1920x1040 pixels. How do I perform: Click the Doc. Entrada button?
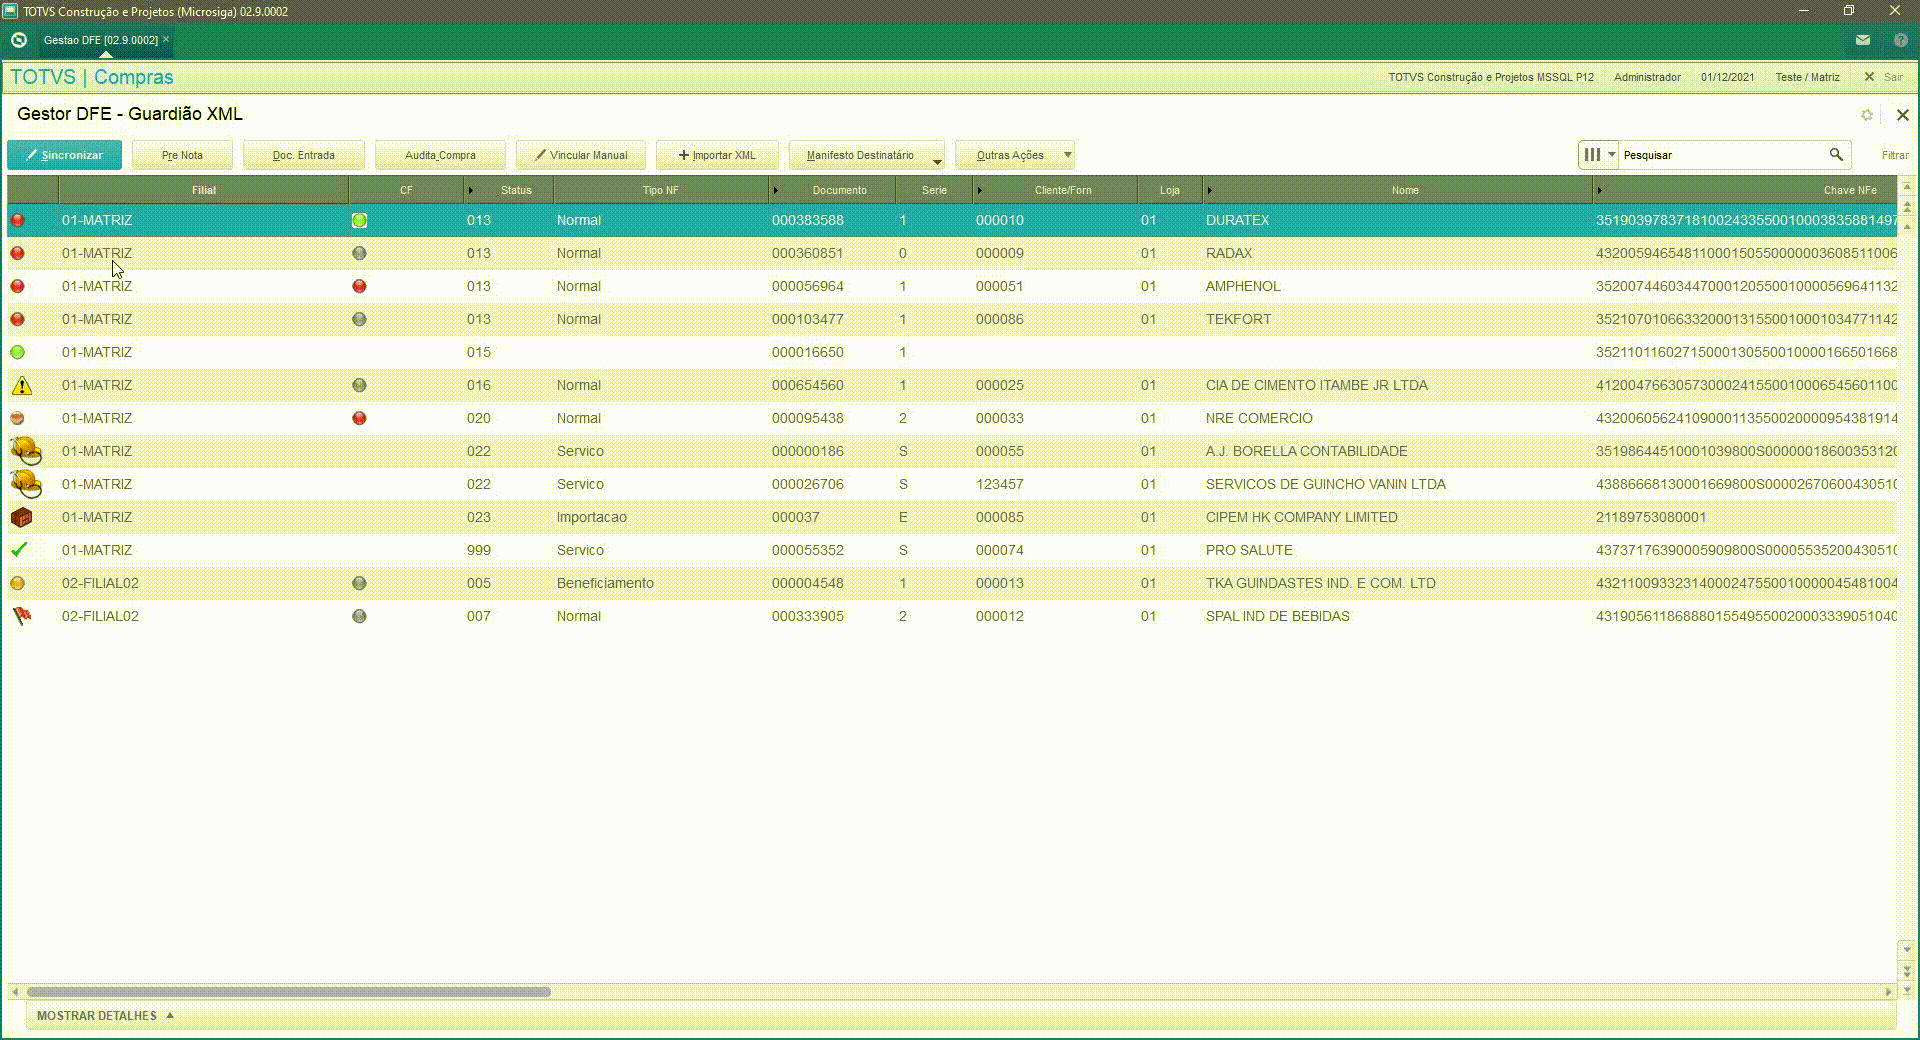tap(303, 155)
